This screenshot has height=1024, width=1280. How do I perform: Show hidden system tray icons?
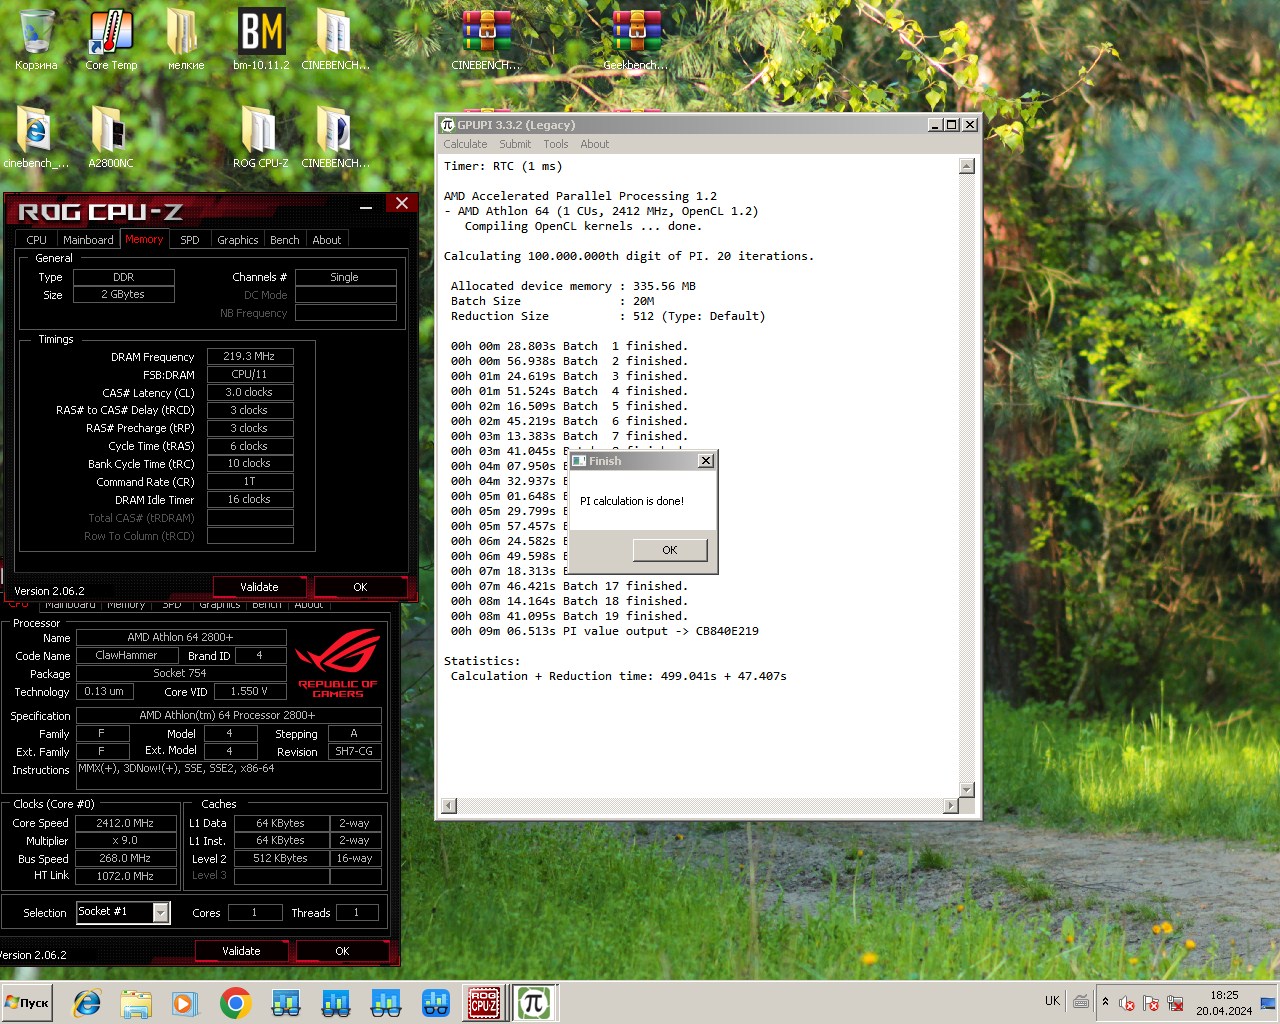(1105, 1002)
